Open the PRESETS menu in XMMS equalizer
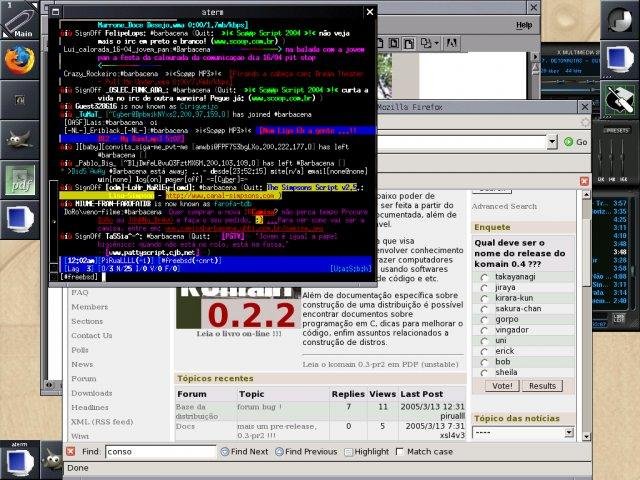The height and width of the screenshot is (480, 640). pos(616,131)
